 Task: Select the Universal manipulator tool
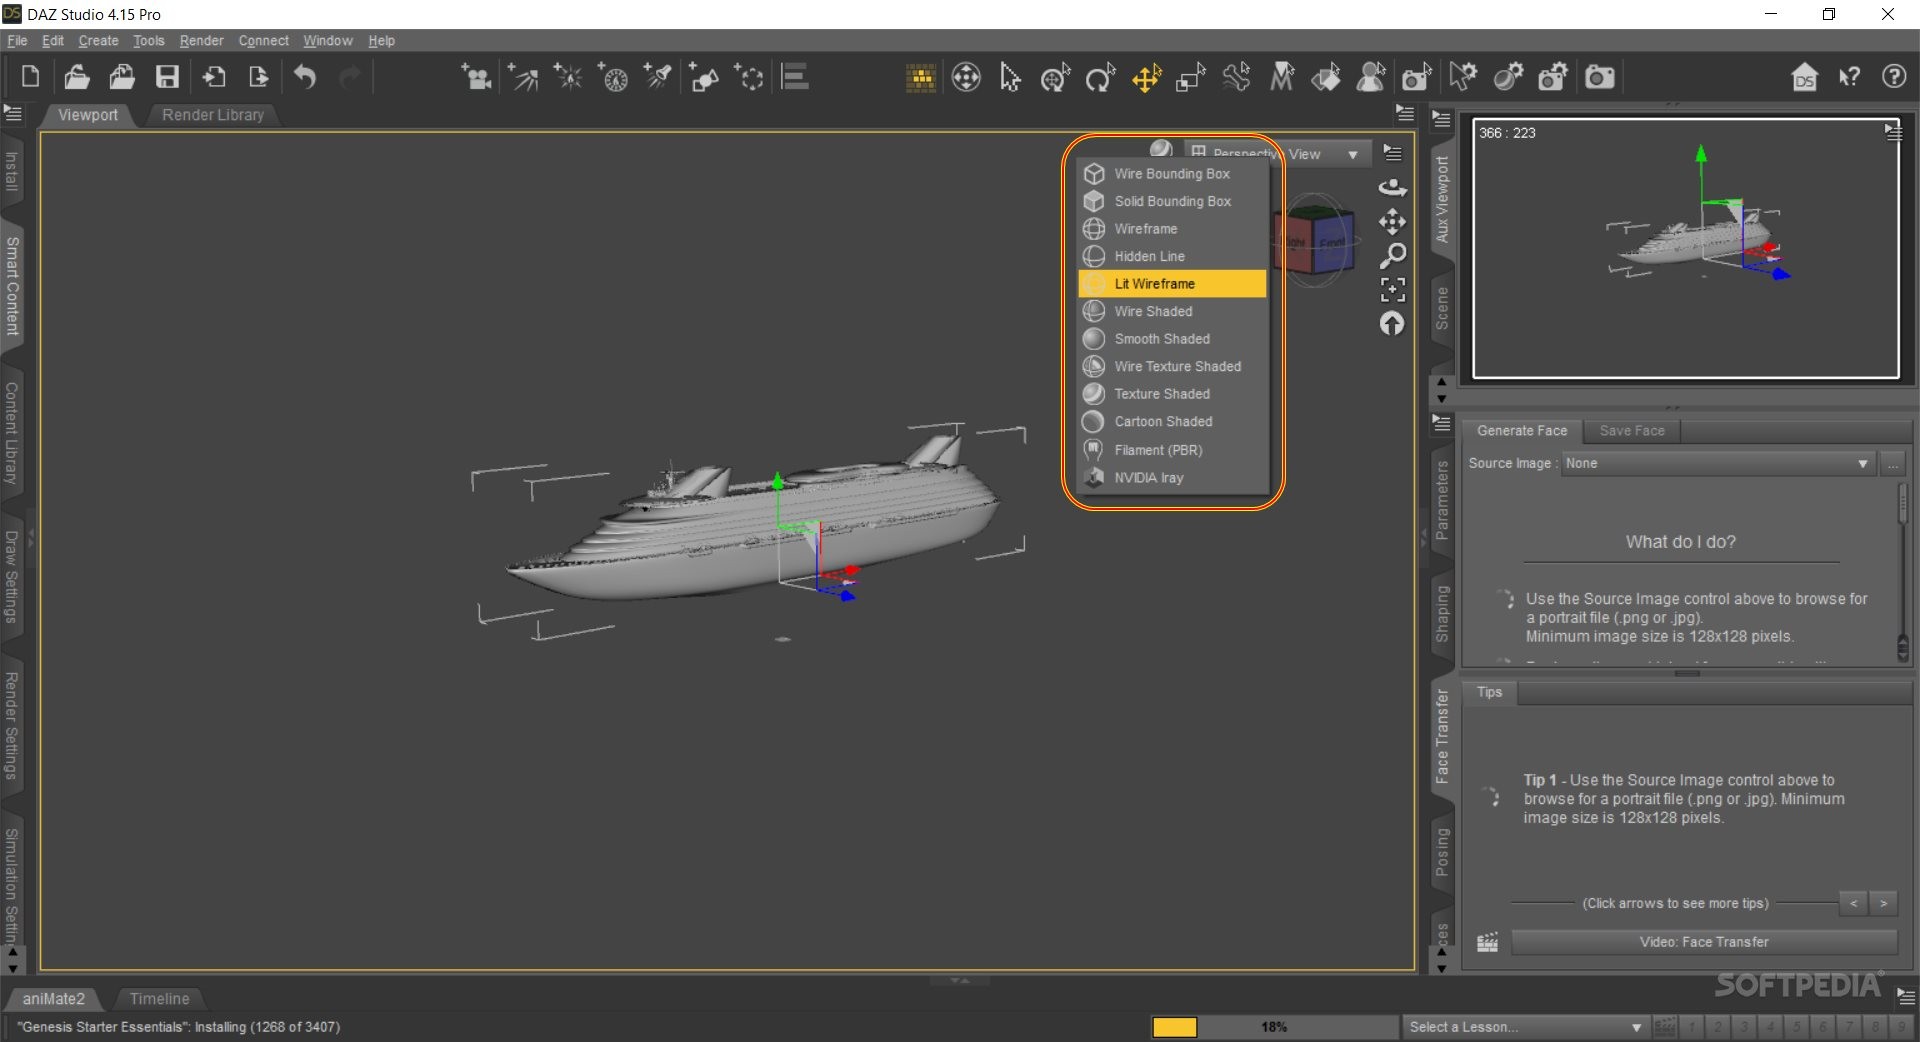coord(1055,77)
